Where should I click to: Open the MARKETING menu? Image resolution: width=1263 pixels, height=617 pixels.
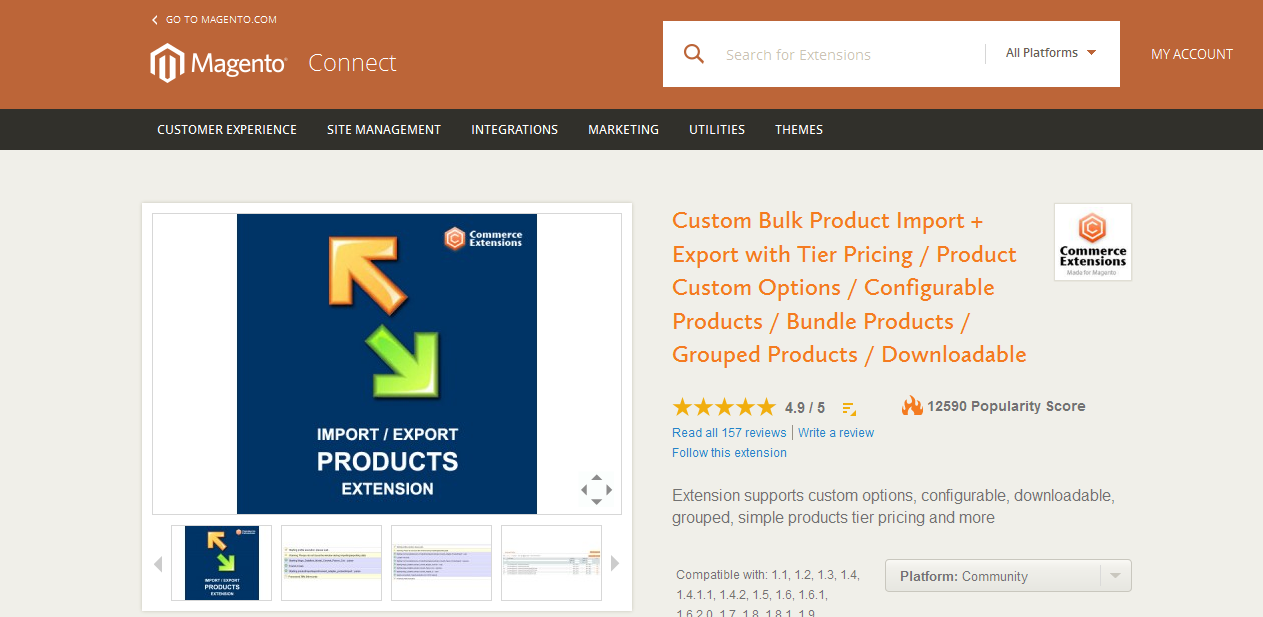pyautogui.click(x=623, y=130)
